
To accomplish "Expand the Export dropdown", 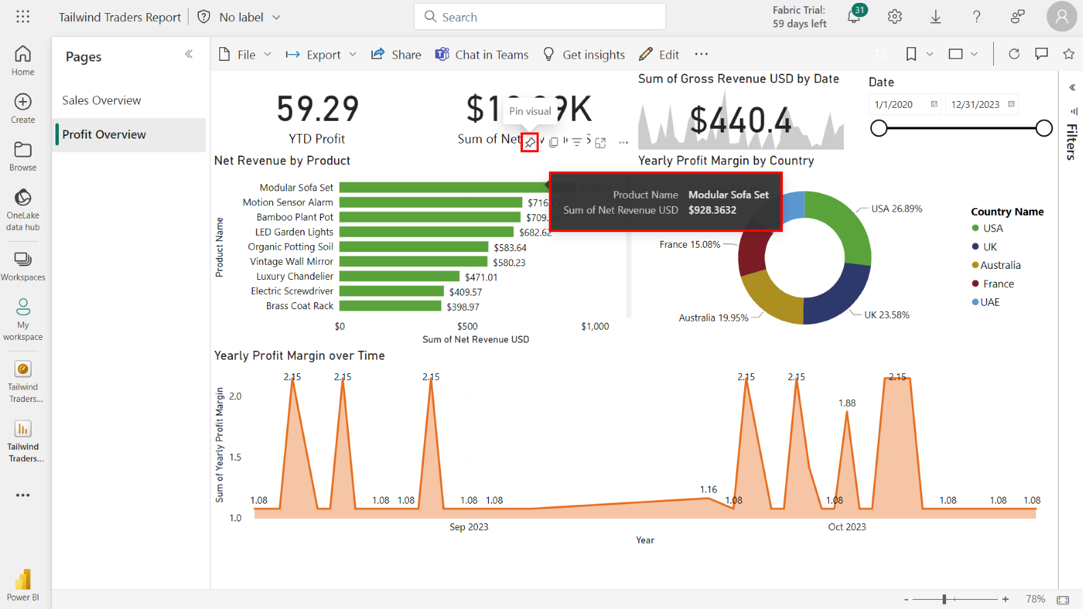I will [322, 55].
